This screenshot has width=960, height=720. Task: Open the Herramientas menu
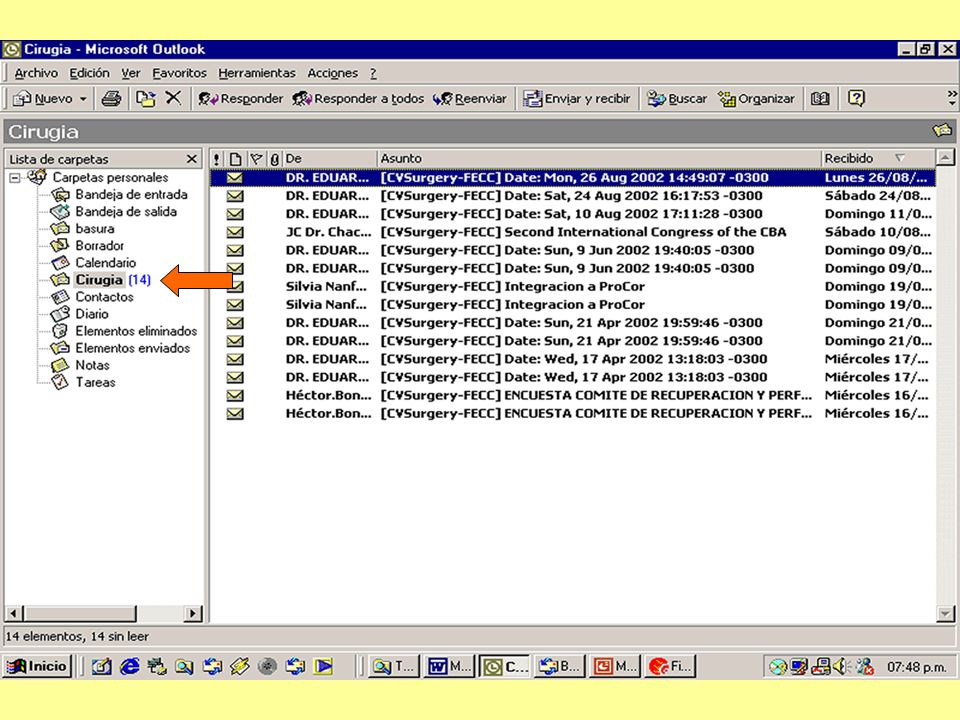click(257, 73)
